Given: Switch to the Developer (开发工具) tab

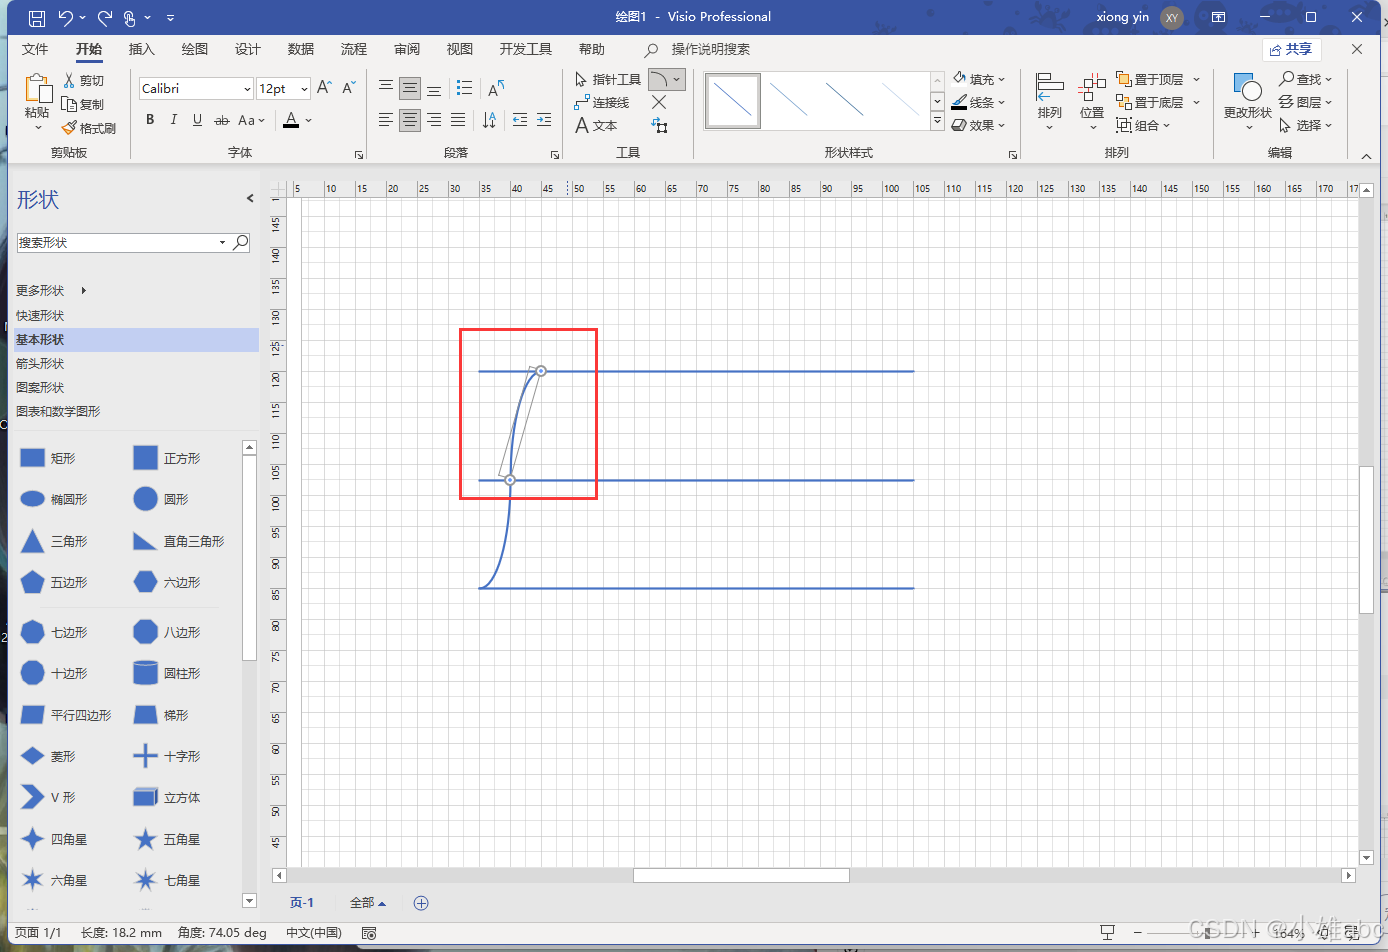Looking at the screenshot, I should 526,49.
